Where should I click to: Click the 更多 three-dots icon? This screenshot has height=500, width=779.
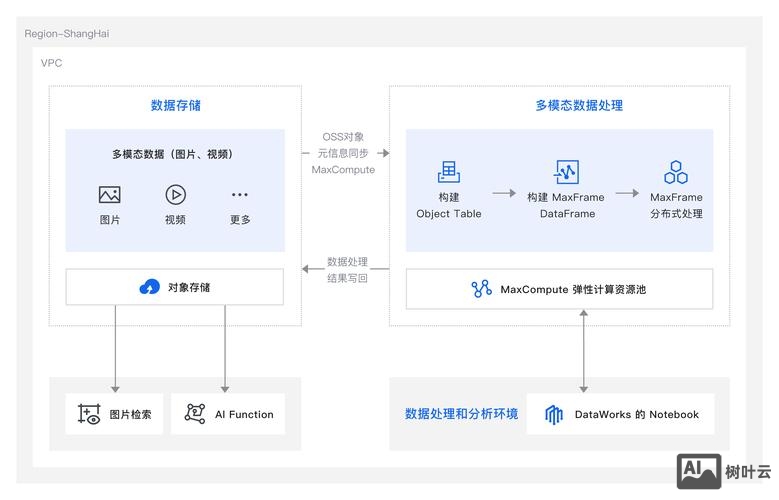(x=239, y=194)
